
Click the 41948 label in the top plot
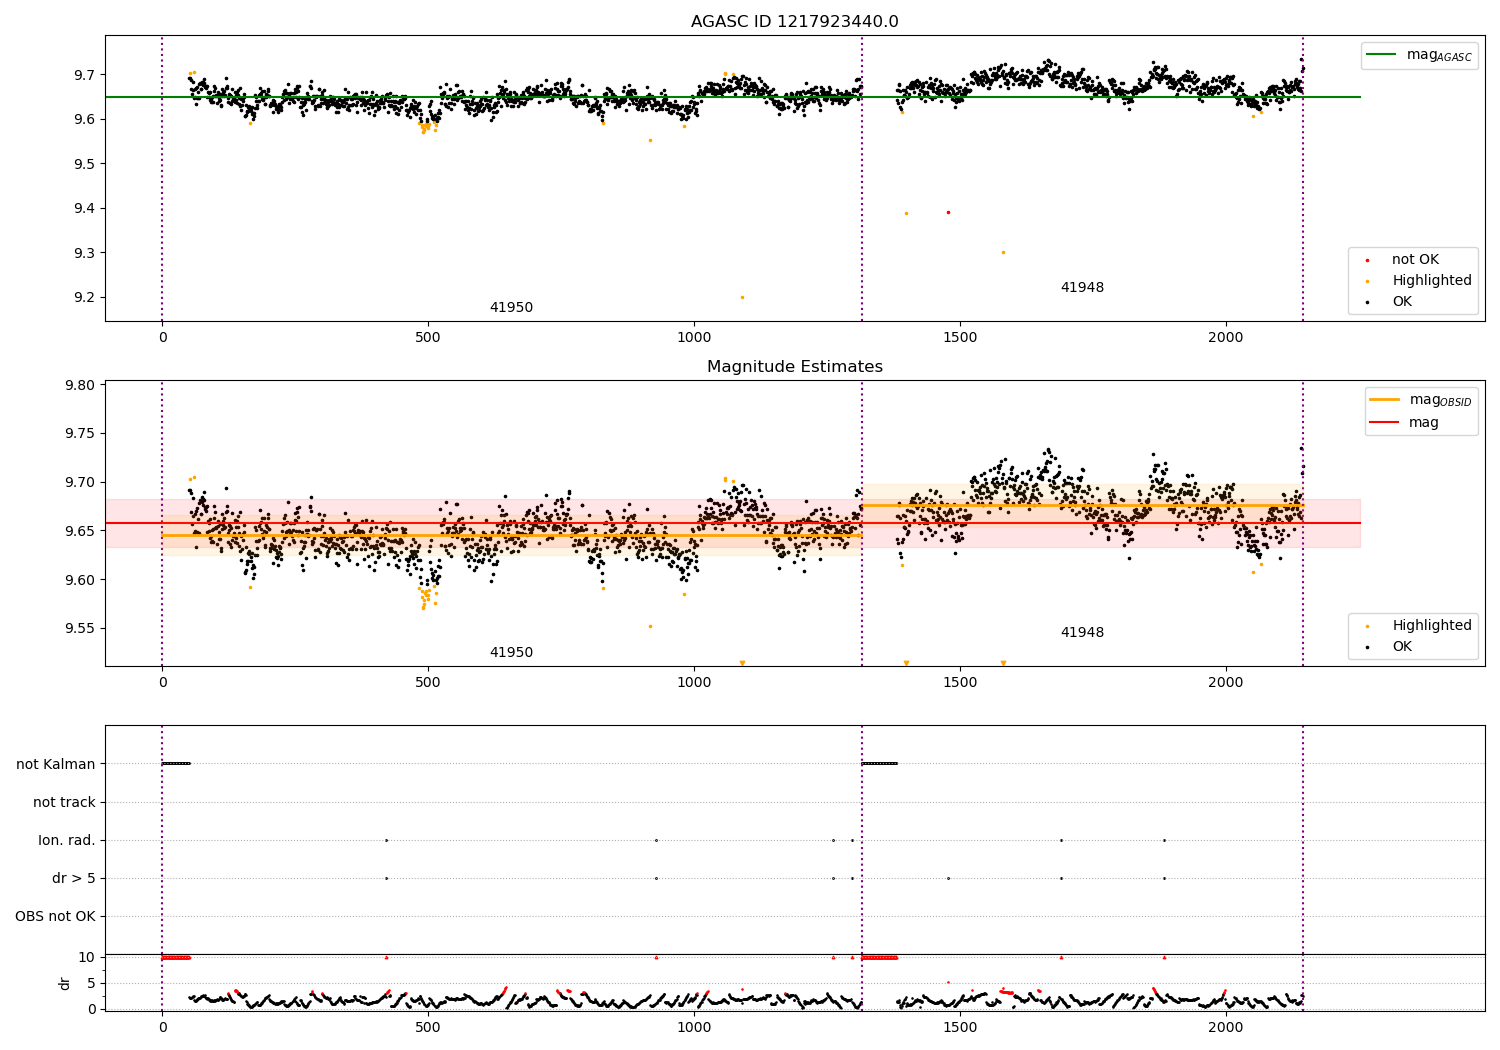1082,288
